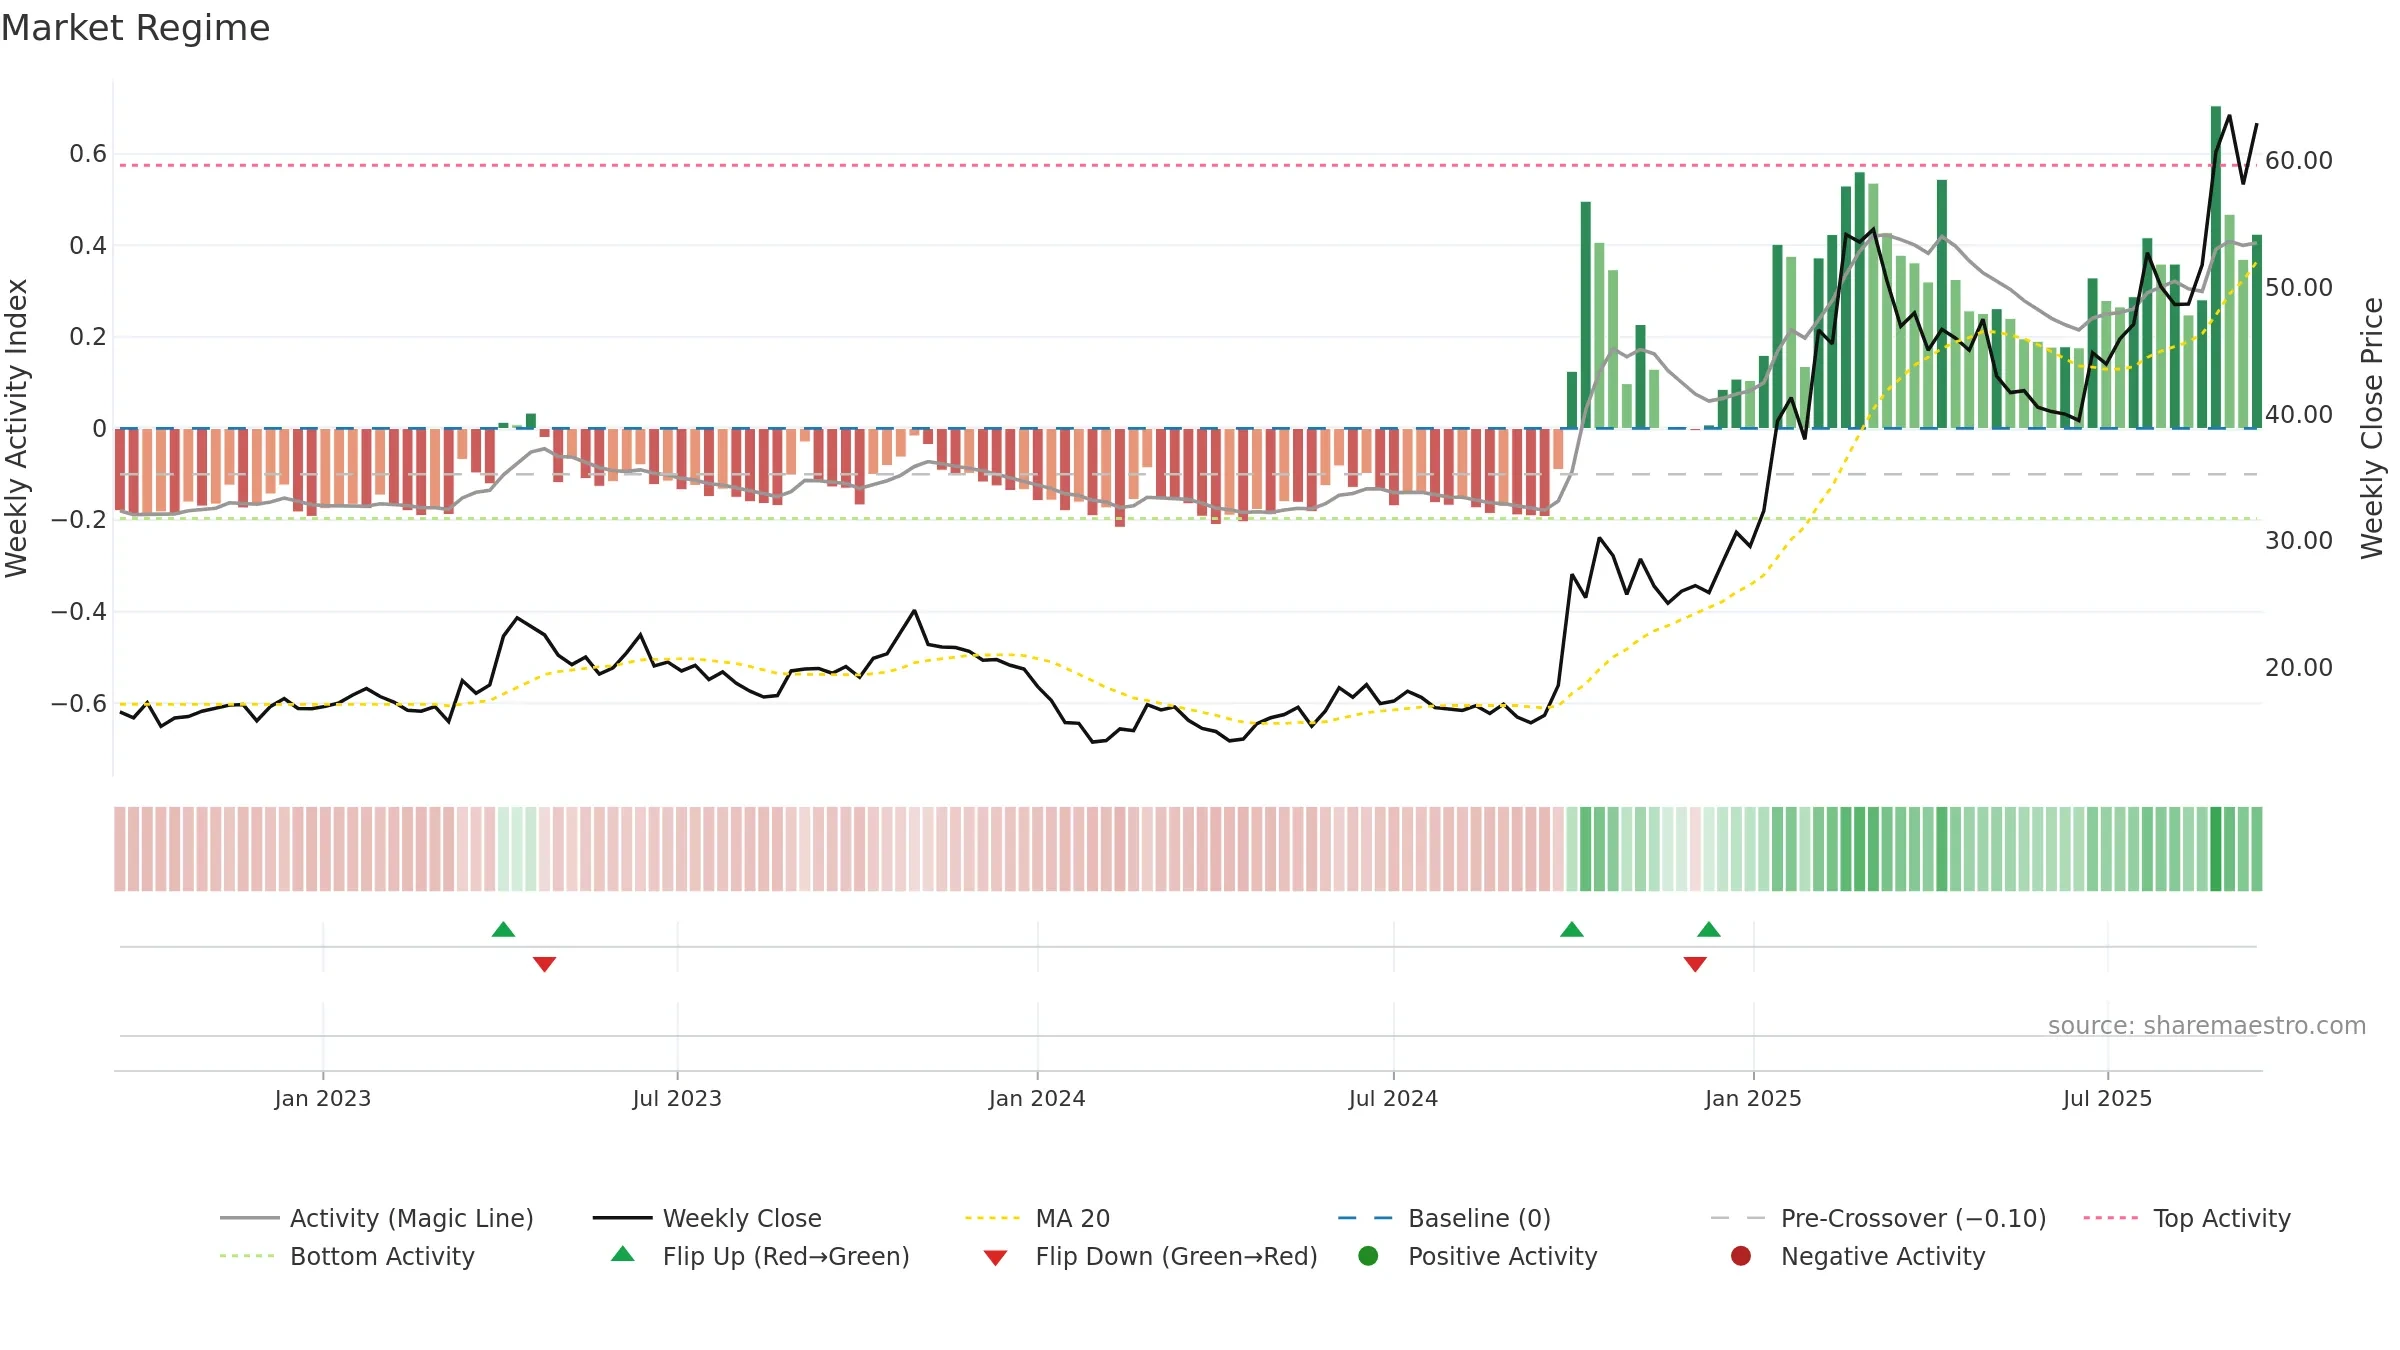Click the Positive Activity legend label
Viewport: 2400px width, 1350px height.
pyautogui.click(x=1502, y=1256)
